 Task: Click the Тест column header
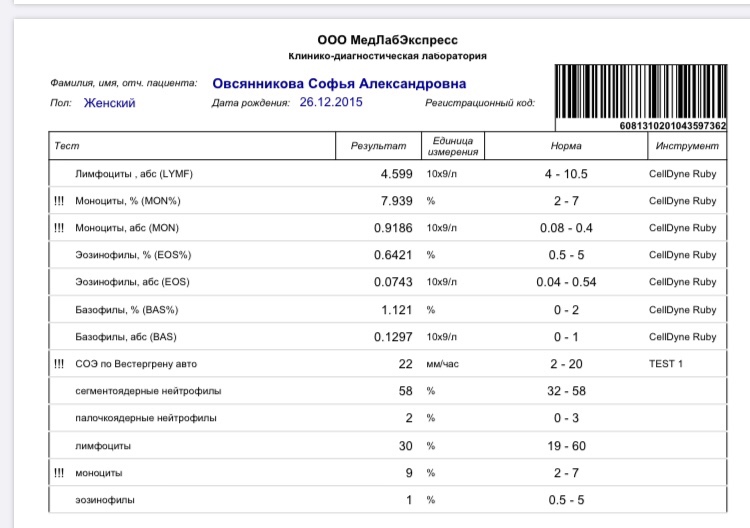[x=66, y=146]
